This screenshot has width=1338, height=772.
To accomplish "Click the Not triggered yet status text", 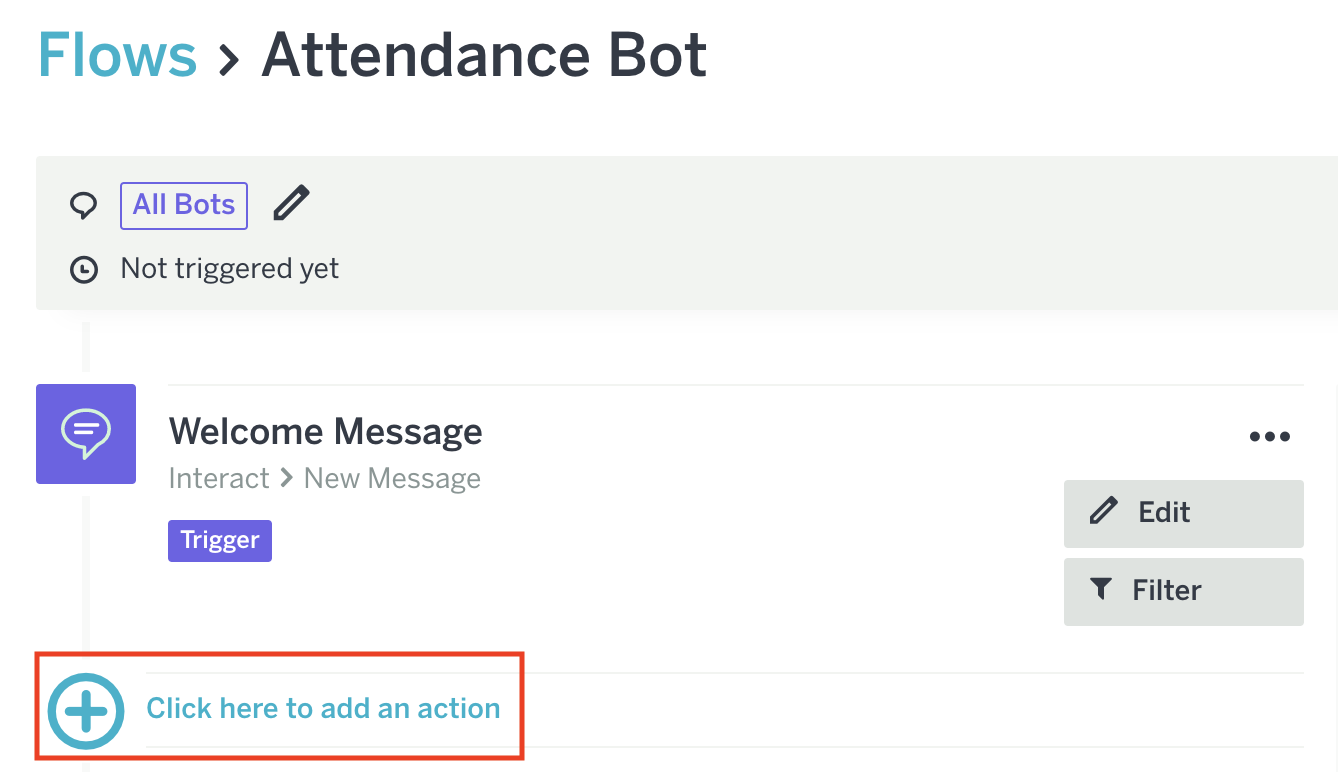I will click(x=229, y=269).
